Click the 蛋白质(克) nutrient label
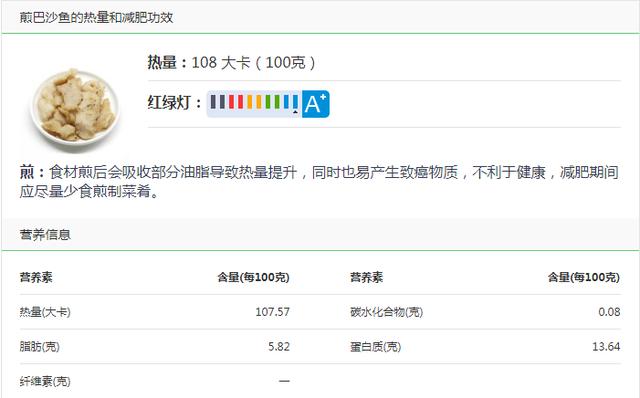 tap(376, 347)
